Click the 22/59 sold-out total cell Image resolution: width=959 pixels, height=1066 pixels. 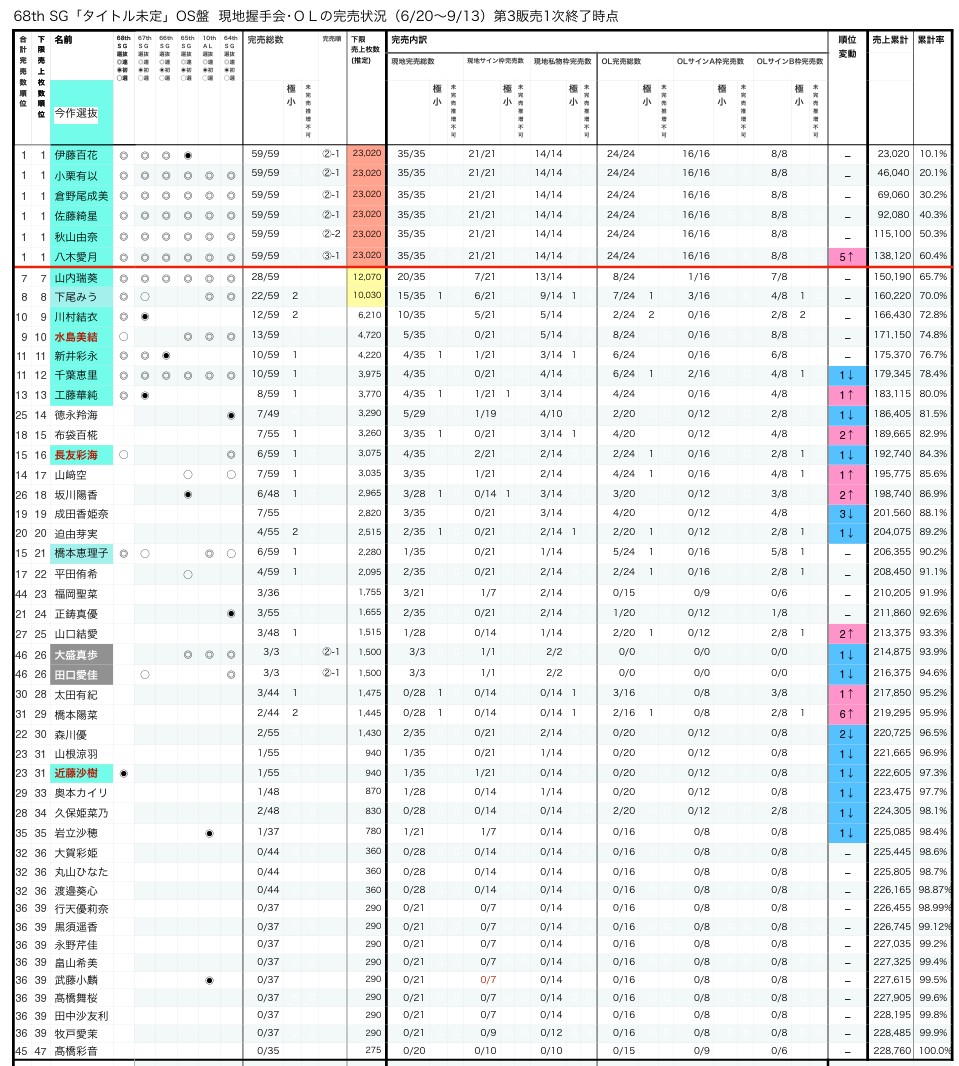click(x=265, y=296)
